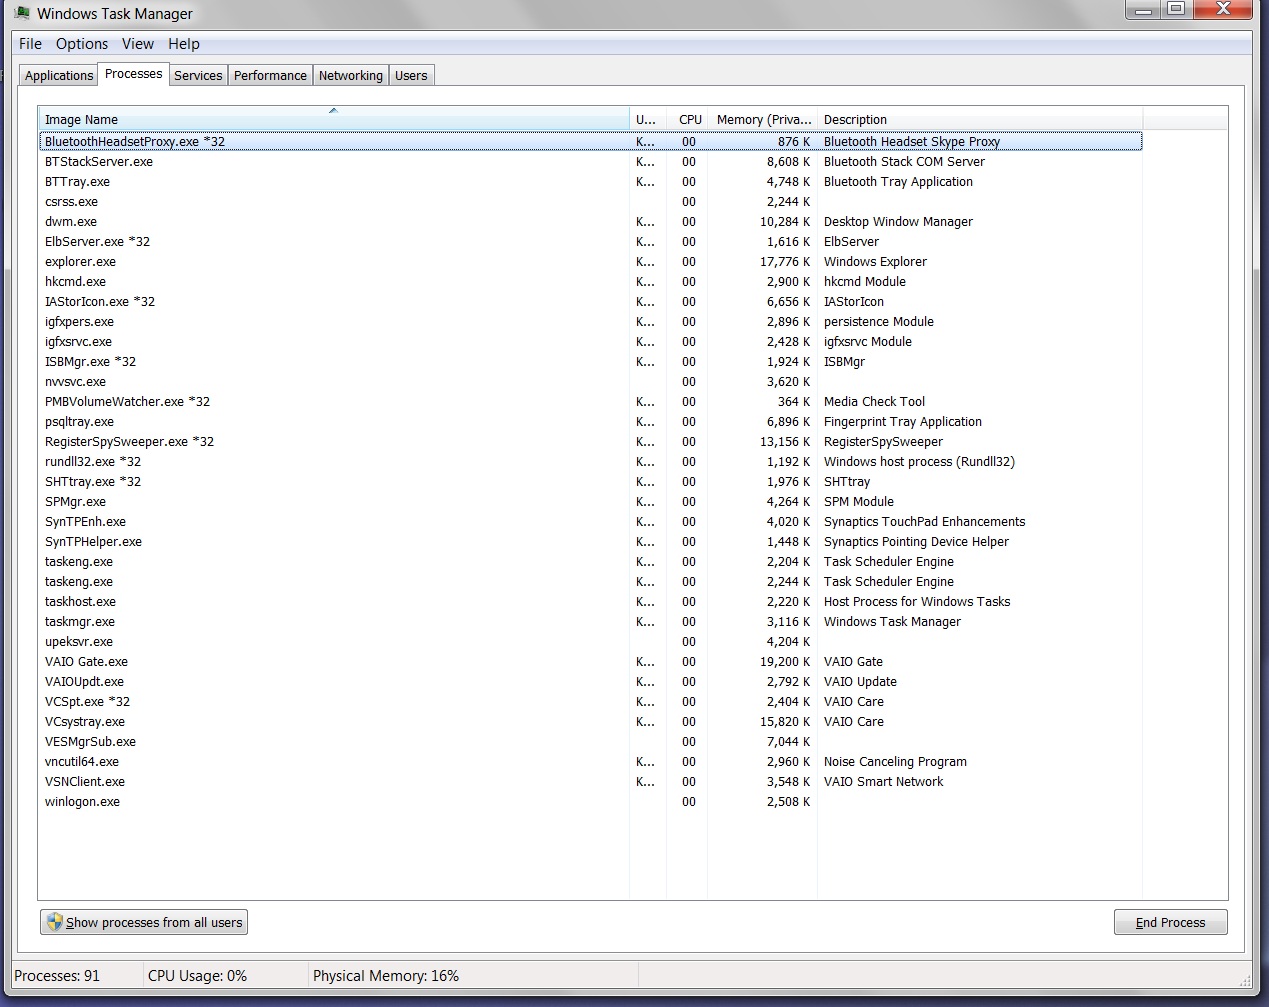
Task: Open the View menu
Action: coord(138,44)
